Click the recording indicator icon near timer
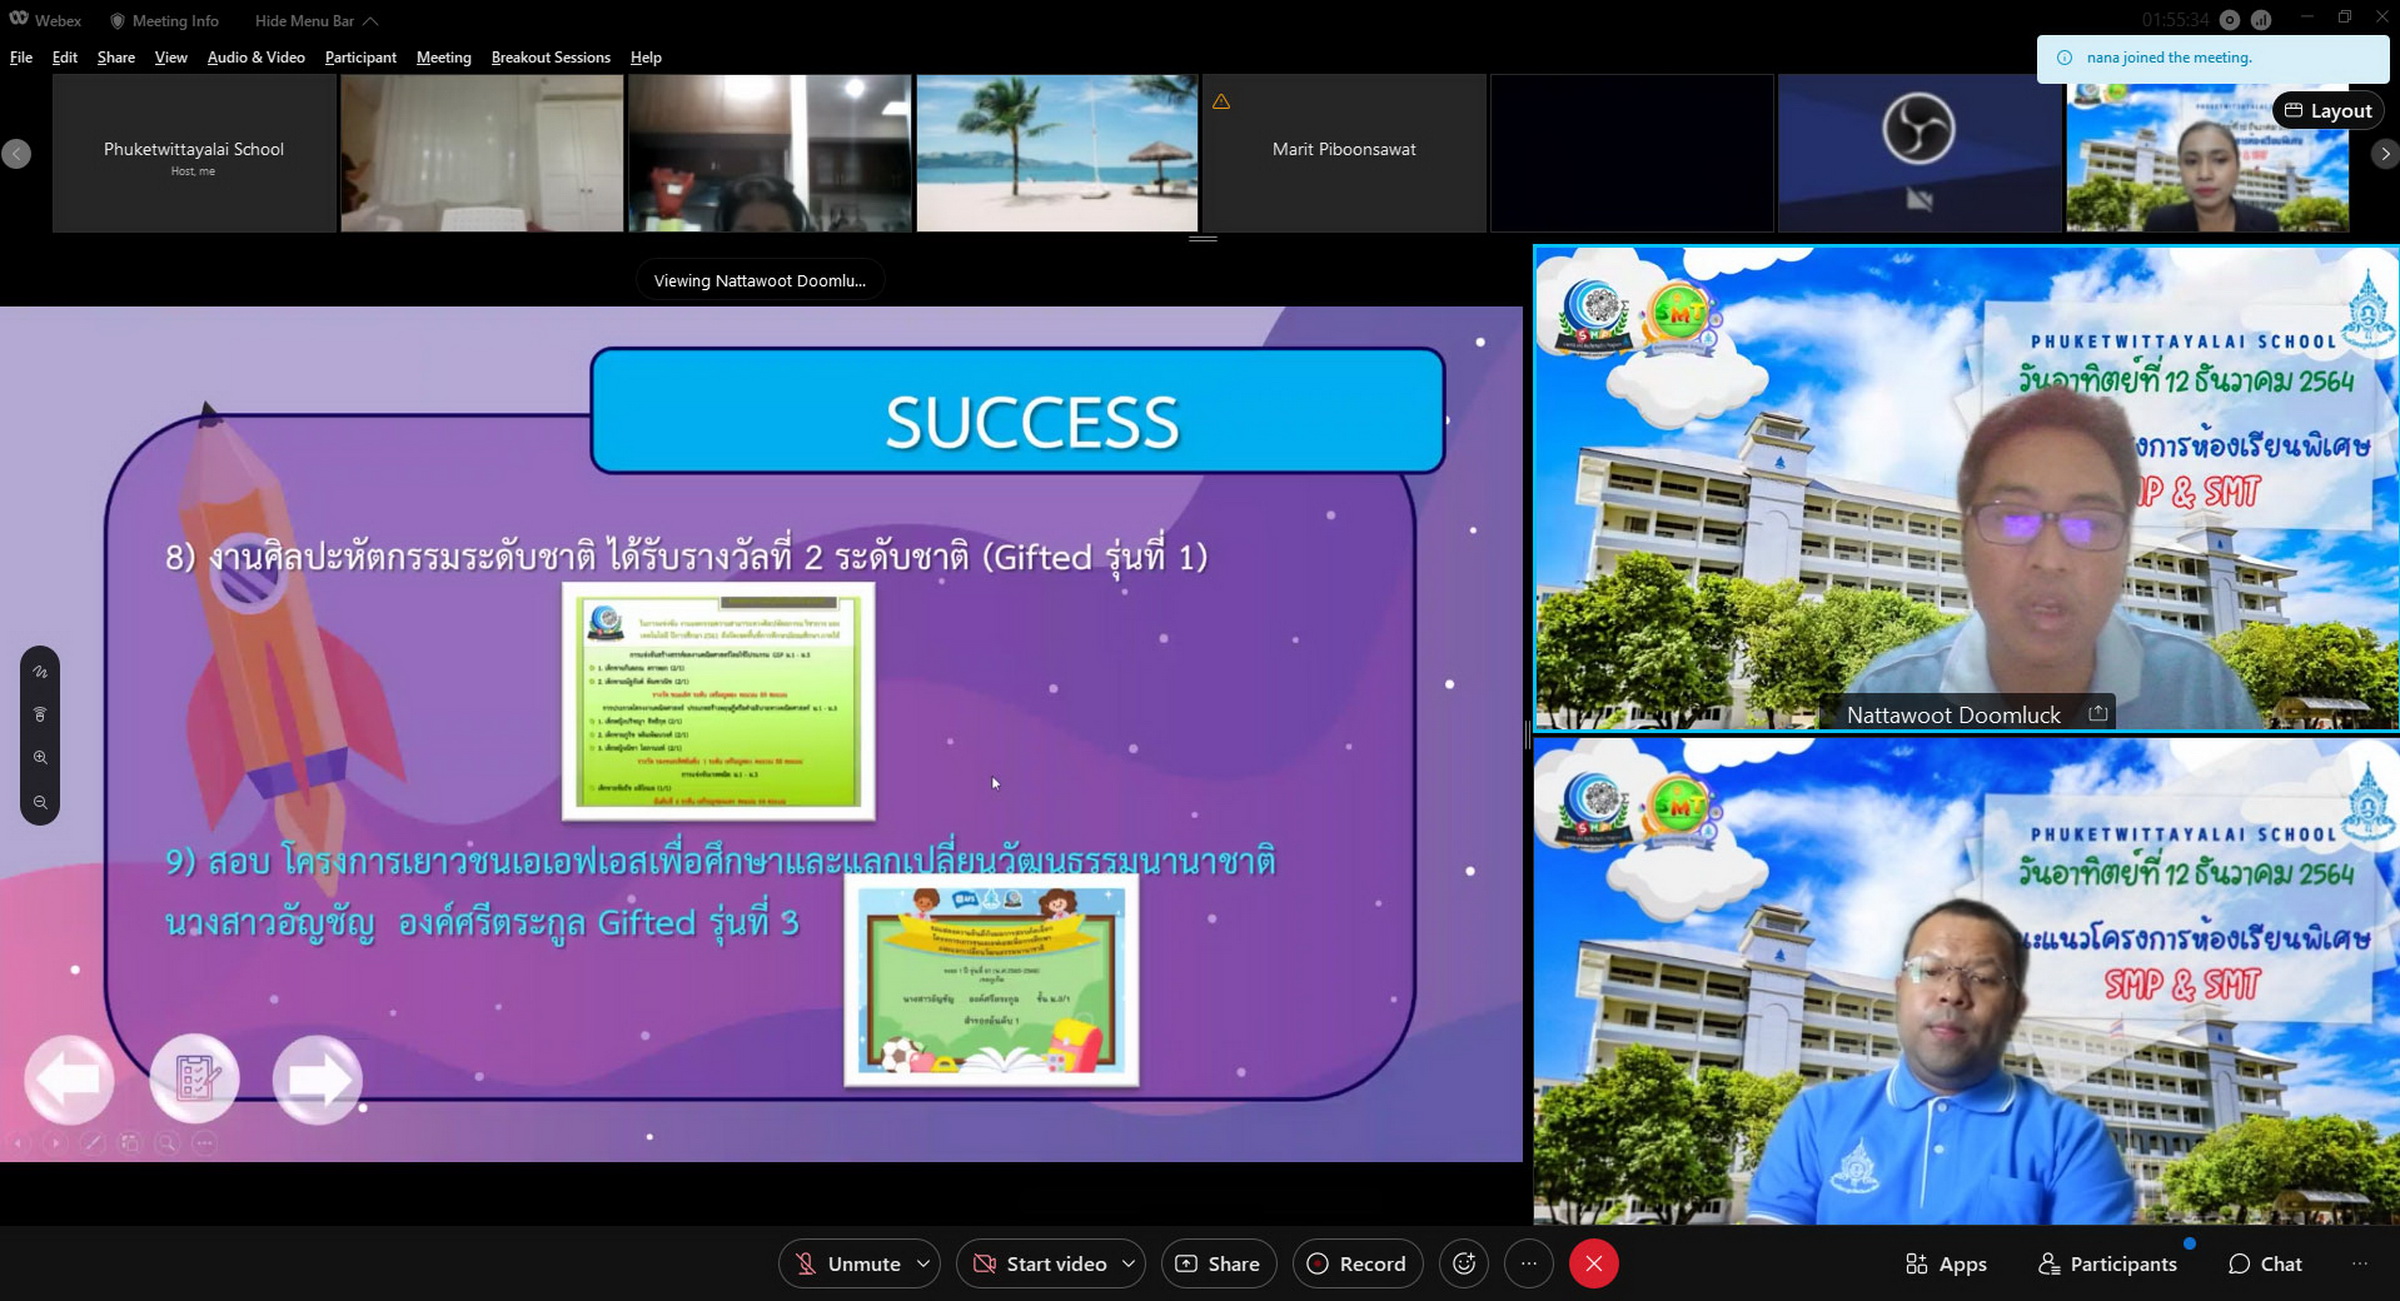This screenshot has width=2400, height=1301. [x=2230, y=20]
